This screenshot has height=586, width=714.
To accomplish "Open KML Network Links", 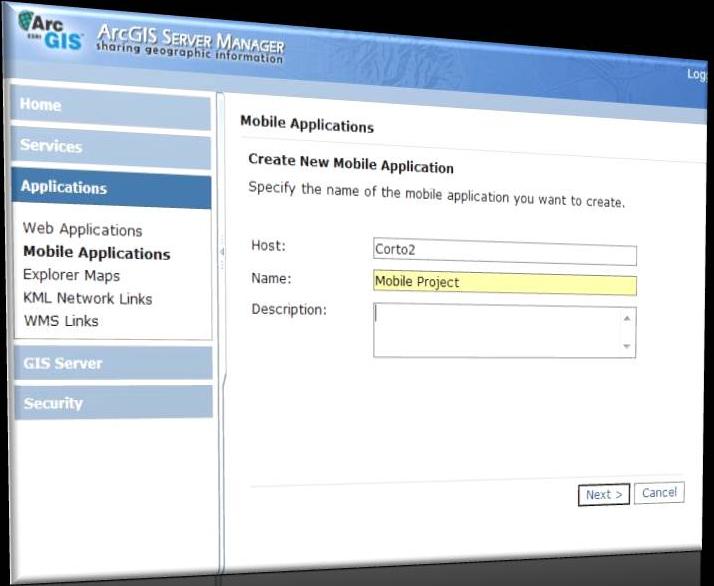I will [87, 298].
